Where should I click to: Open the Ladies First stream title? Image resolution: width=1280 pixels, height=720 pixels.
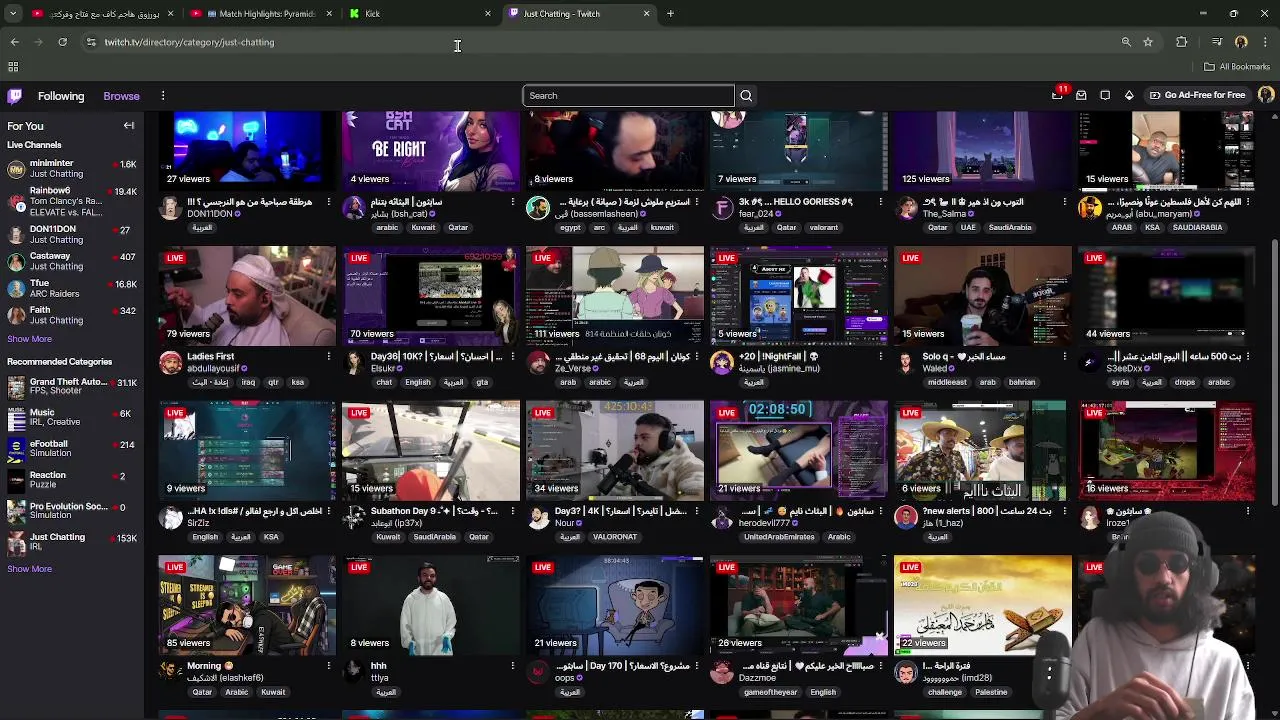[210, 356]
